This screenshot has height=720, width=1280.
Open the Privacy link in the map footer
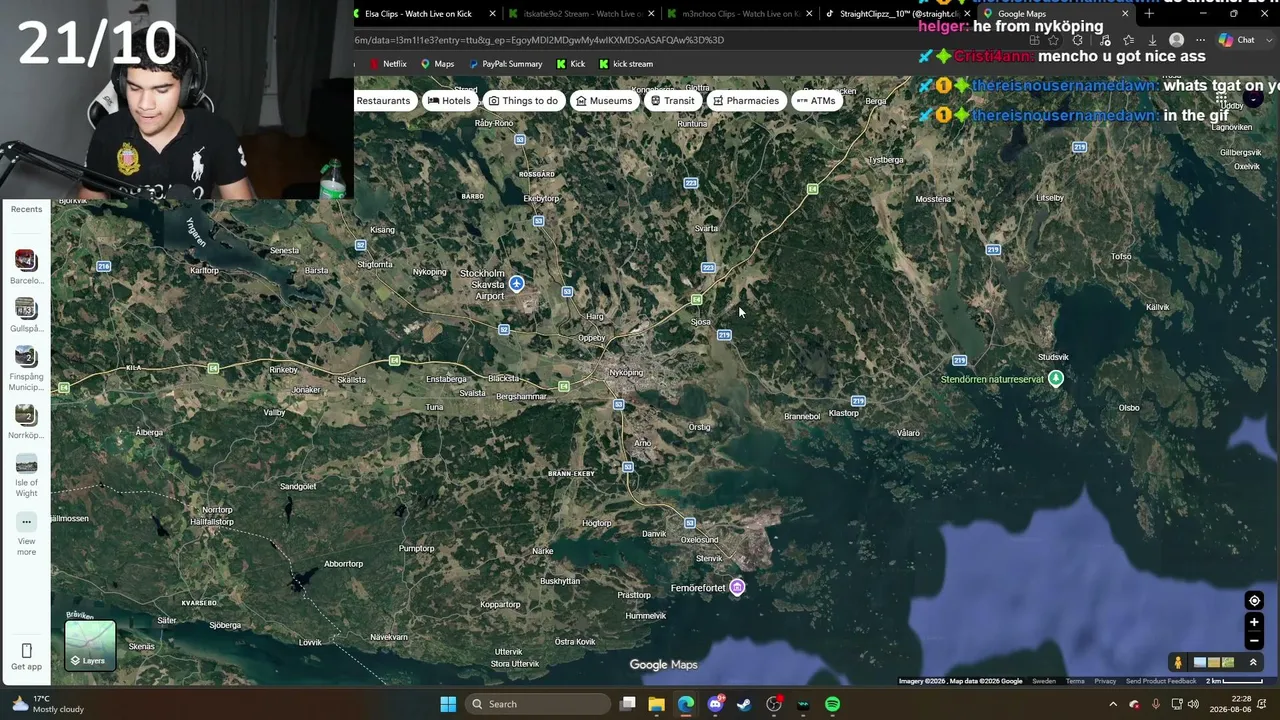coord(1105,681)
